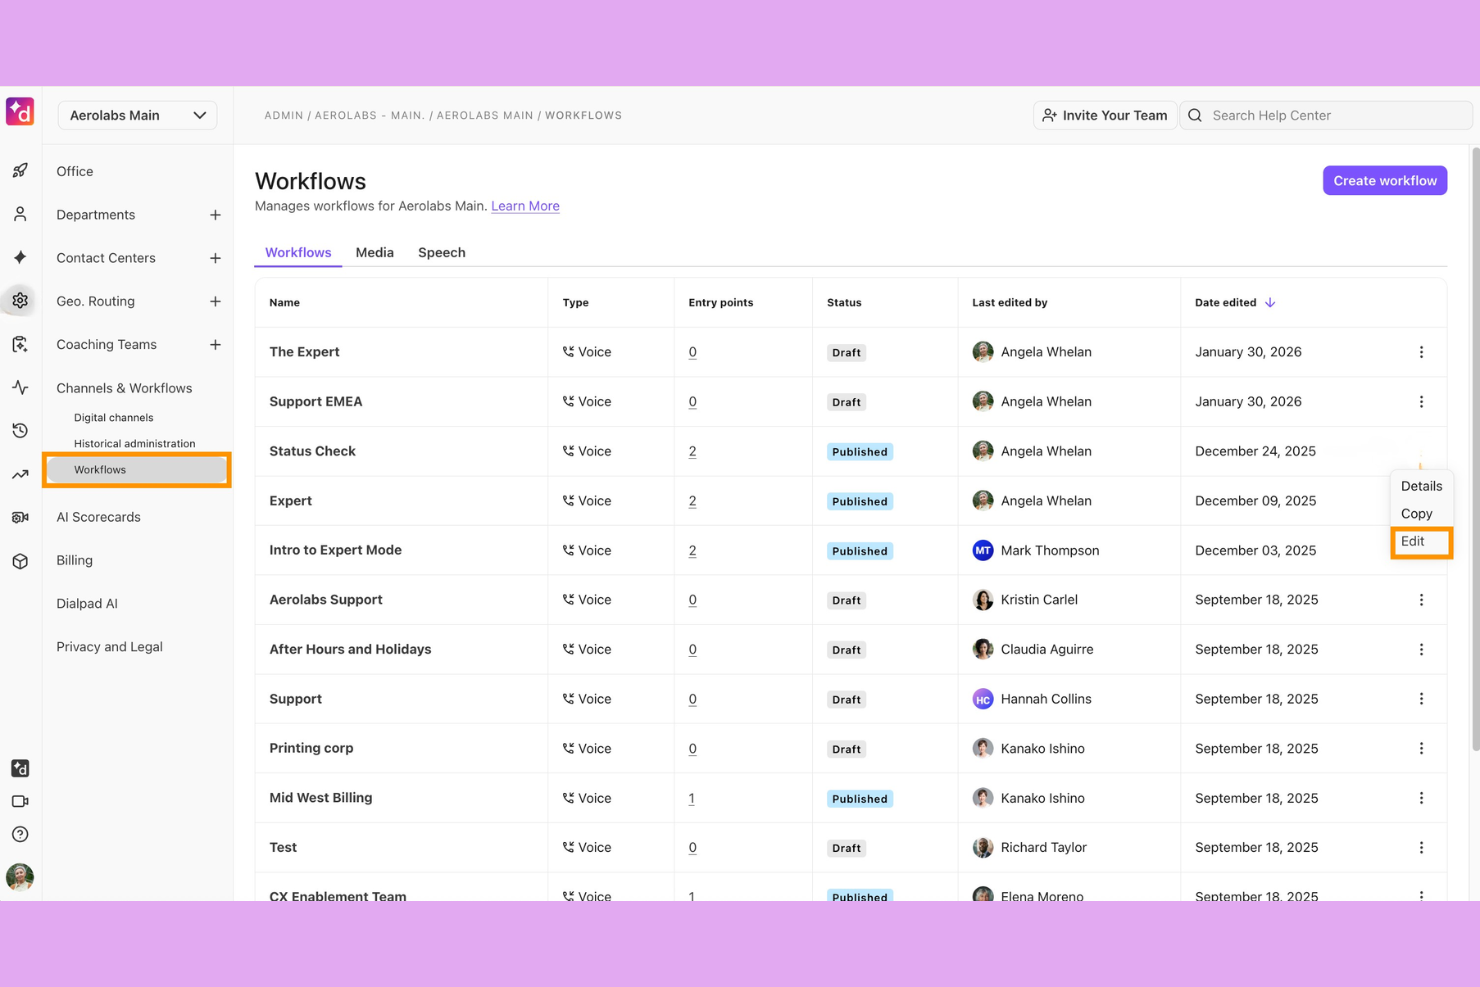Click the activity pulse icon in left rail
1480x987 pixels.
(x=20, y=387)
